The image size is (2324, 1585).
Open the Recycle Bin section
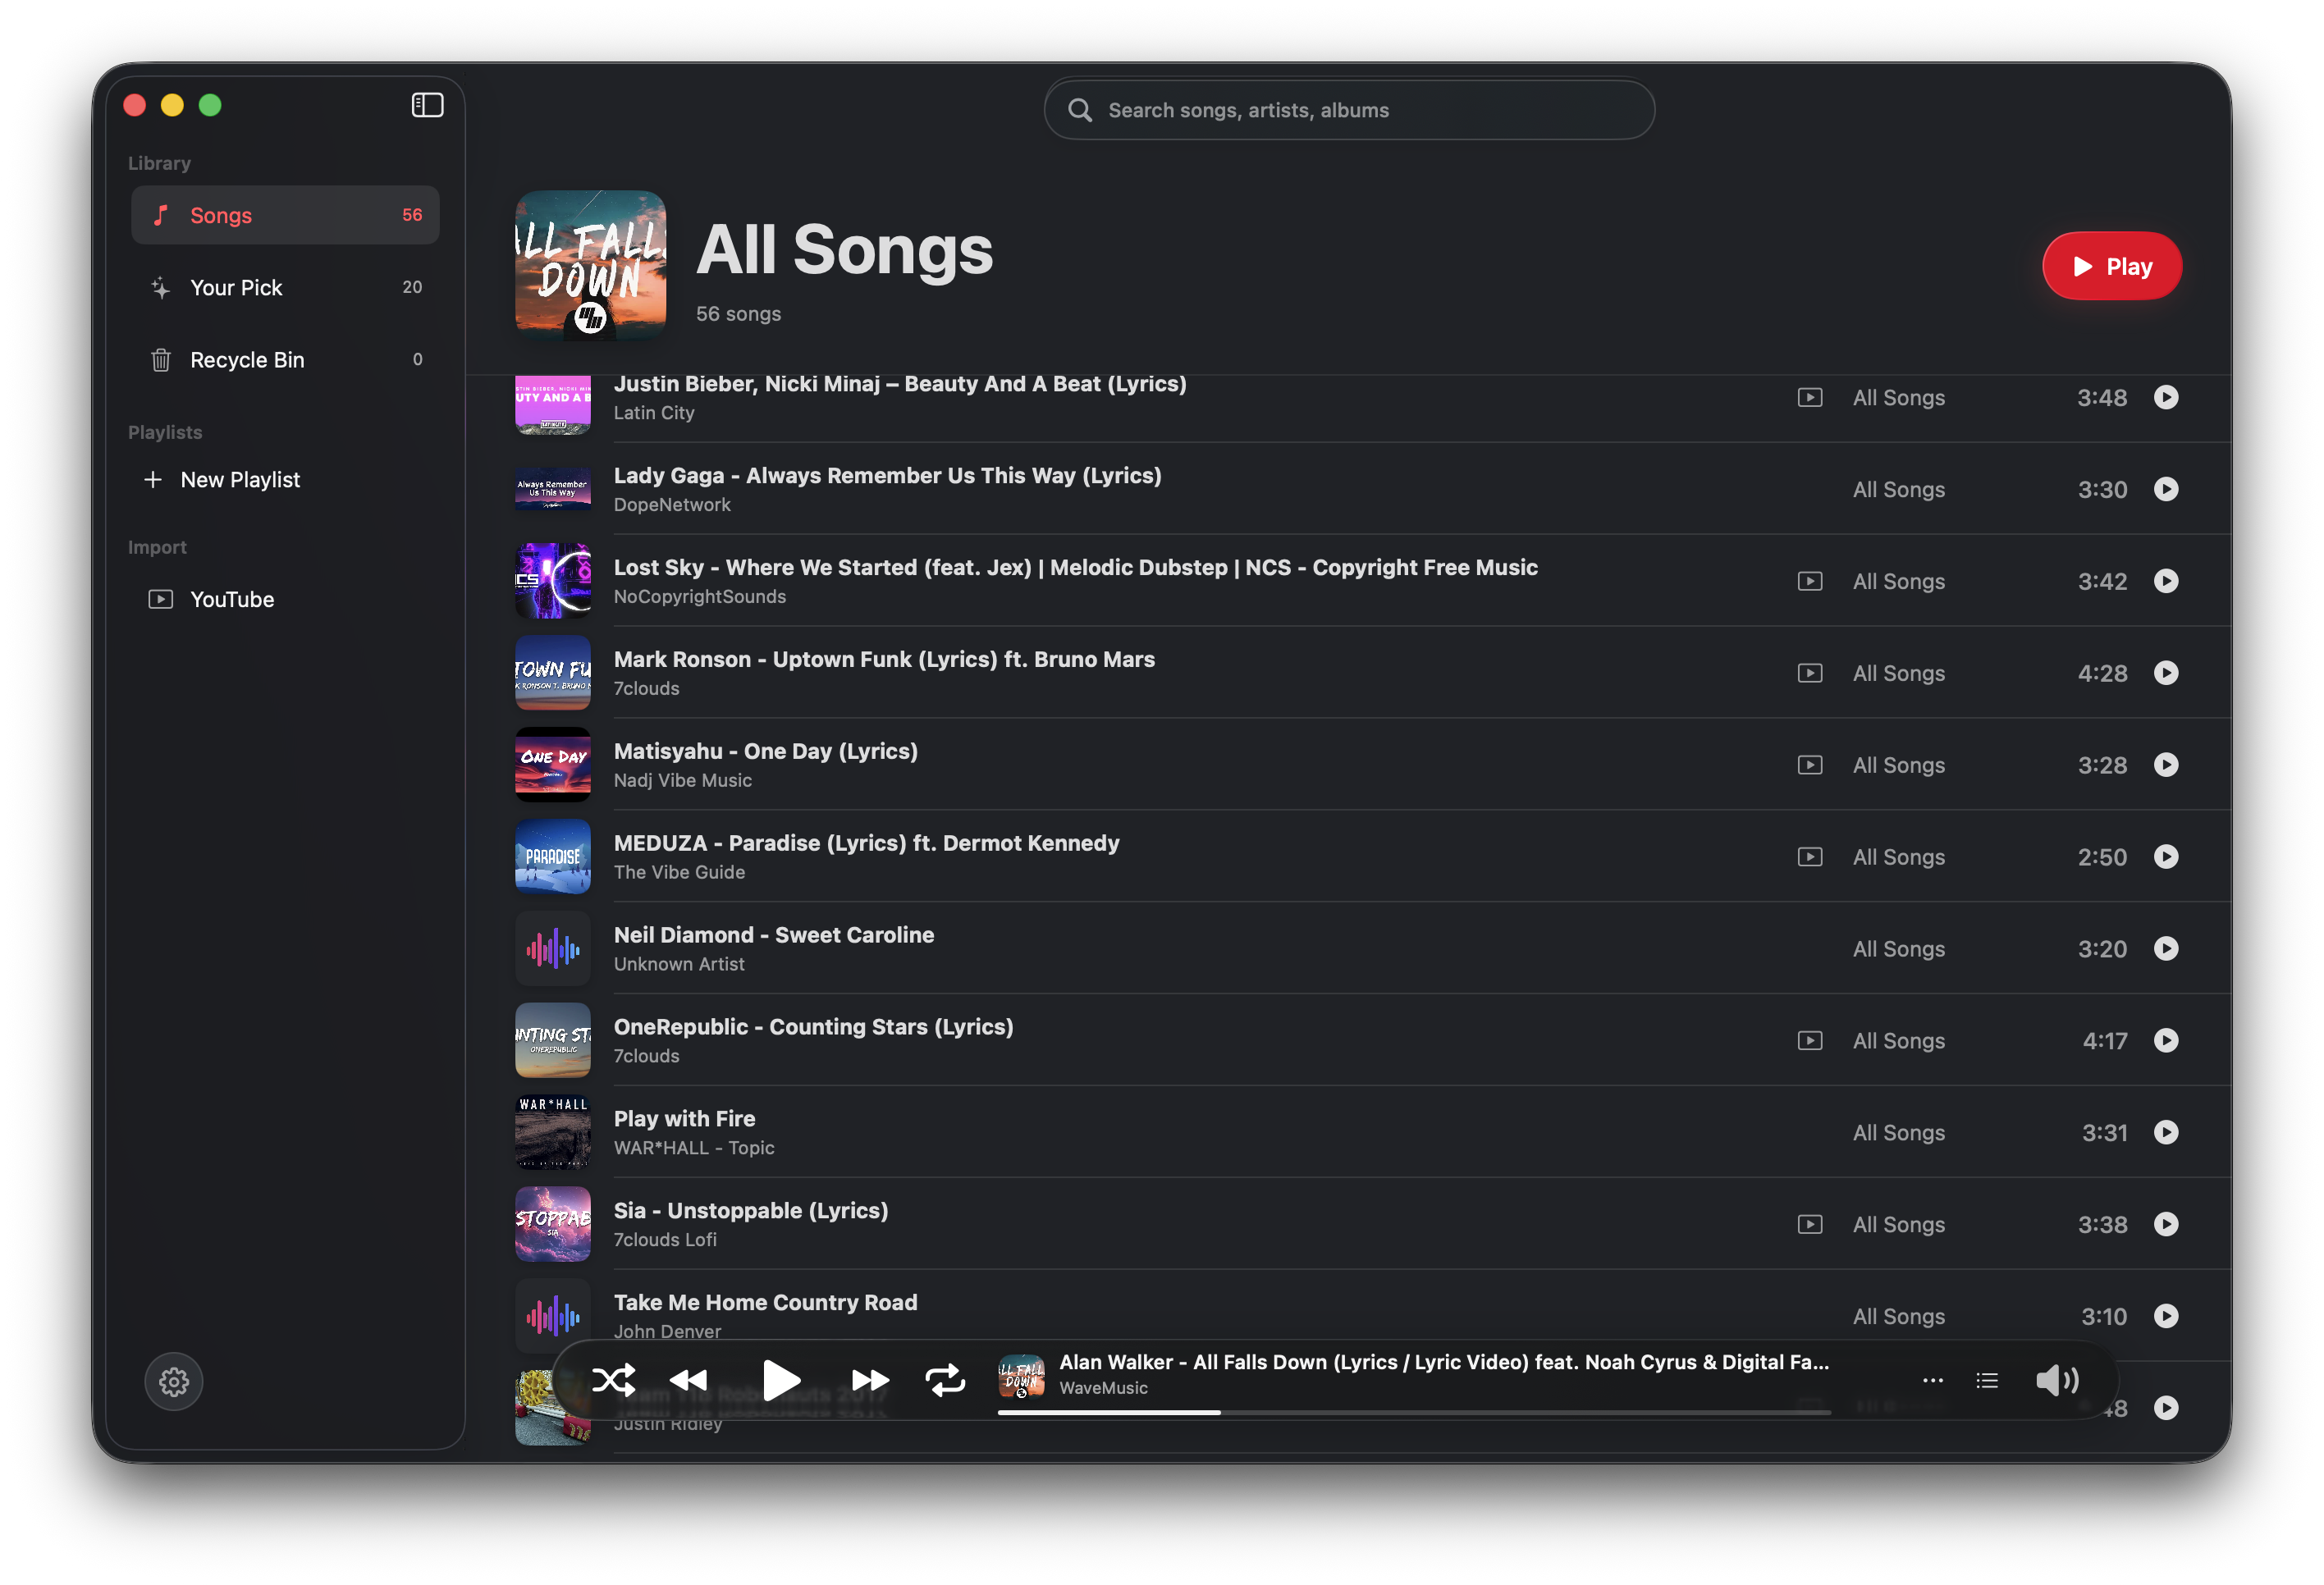(x=285, y=359)
